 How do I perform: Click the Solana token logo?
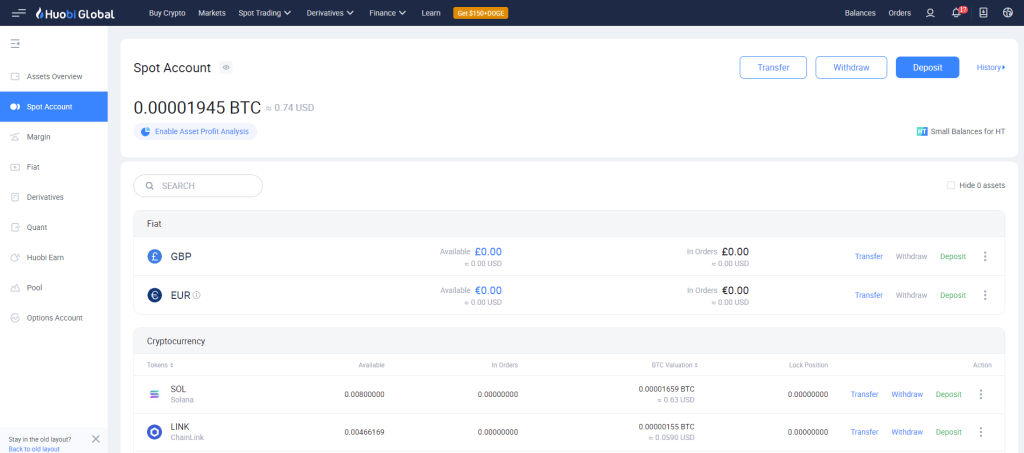[x=155, y=394]
